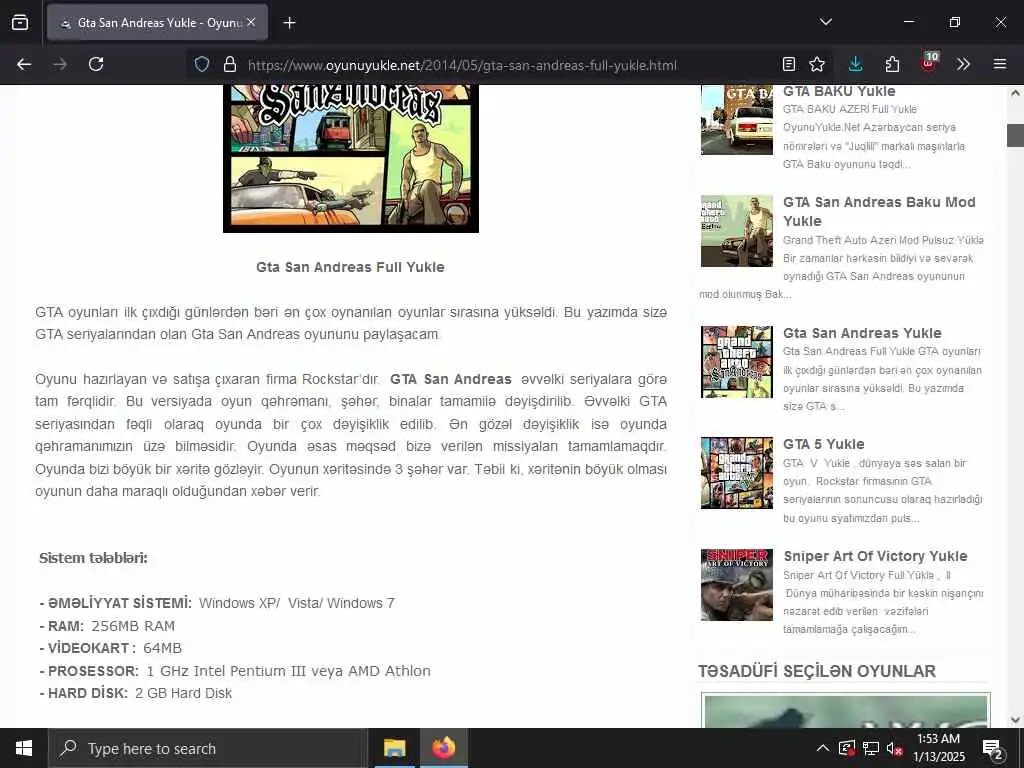Click scrollbar up arrow

[1015, 93]
